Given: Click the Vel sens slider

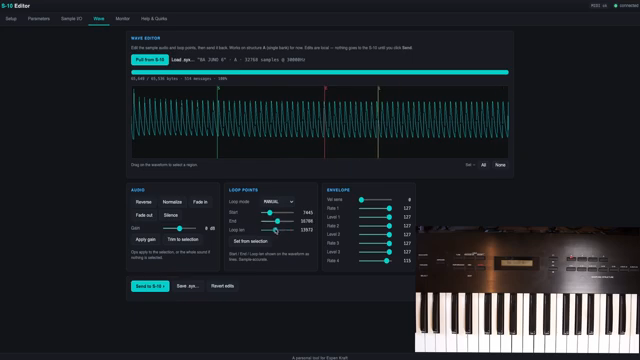Looking at the screenshot, I should 376,200.
